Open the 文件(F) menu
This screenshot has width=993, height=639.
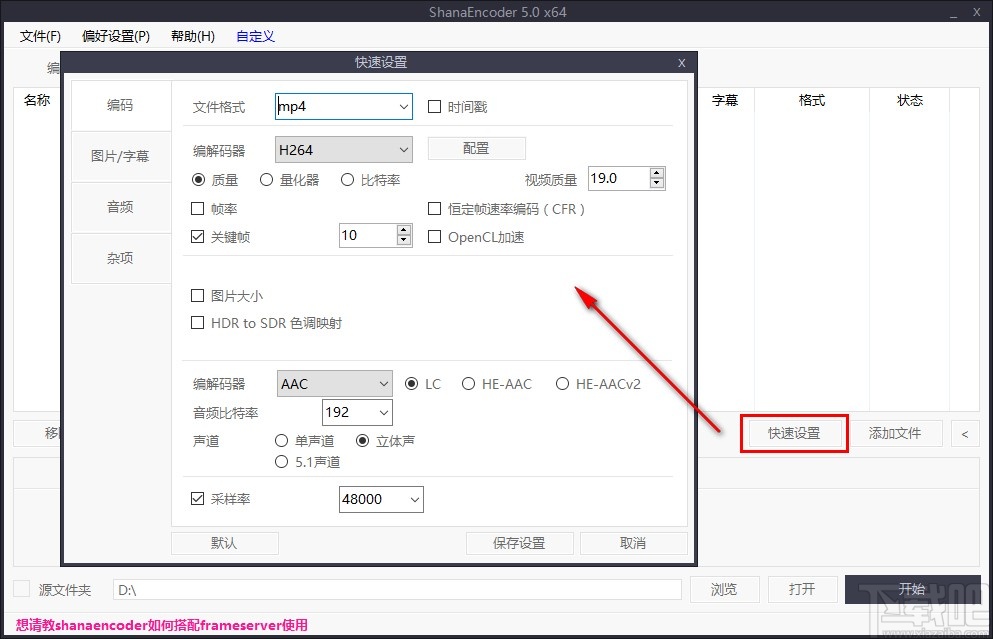[x=41, y=36]
